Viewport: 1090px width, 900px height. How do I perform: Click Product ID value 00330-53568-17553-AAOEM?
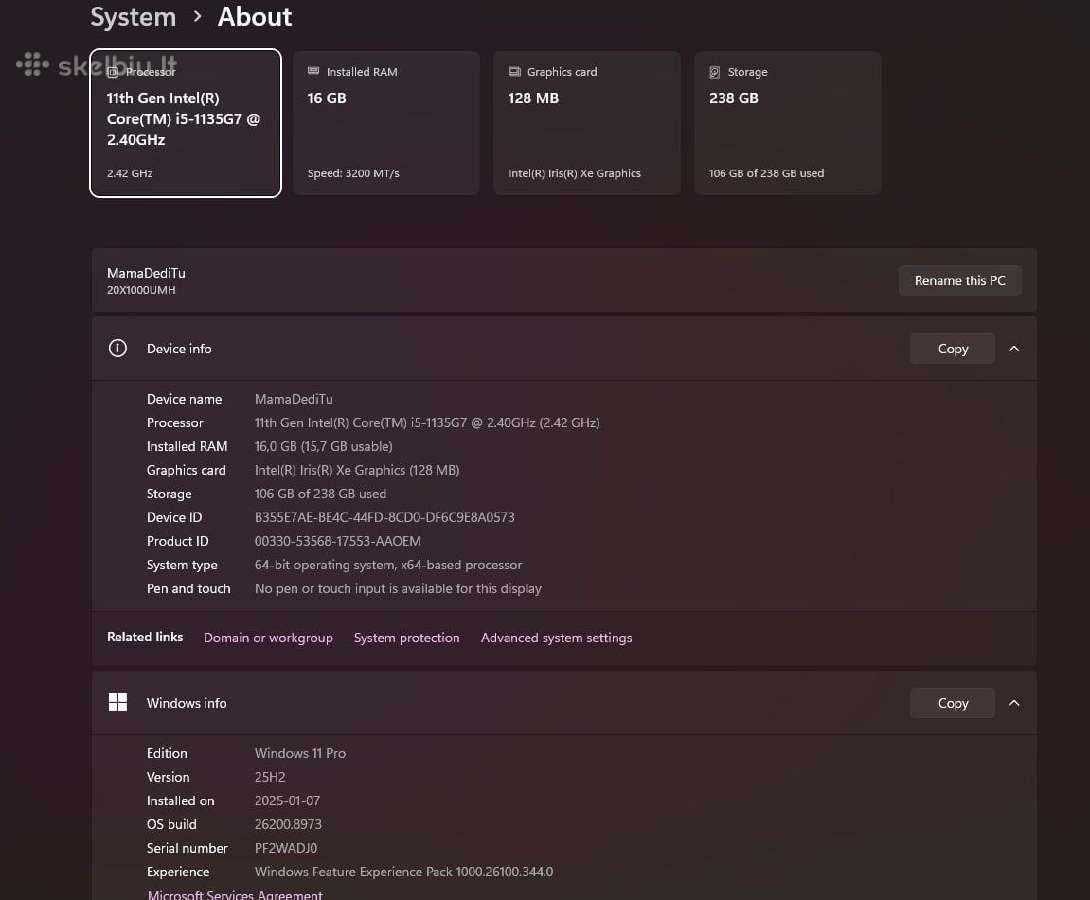[x=337, y=541]
